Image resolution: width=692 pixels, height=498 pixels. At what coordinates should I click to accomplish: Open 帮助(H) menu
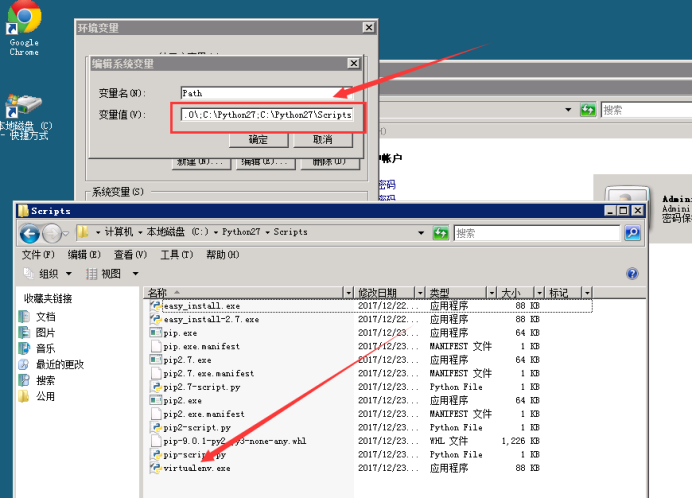click(222, 255)
